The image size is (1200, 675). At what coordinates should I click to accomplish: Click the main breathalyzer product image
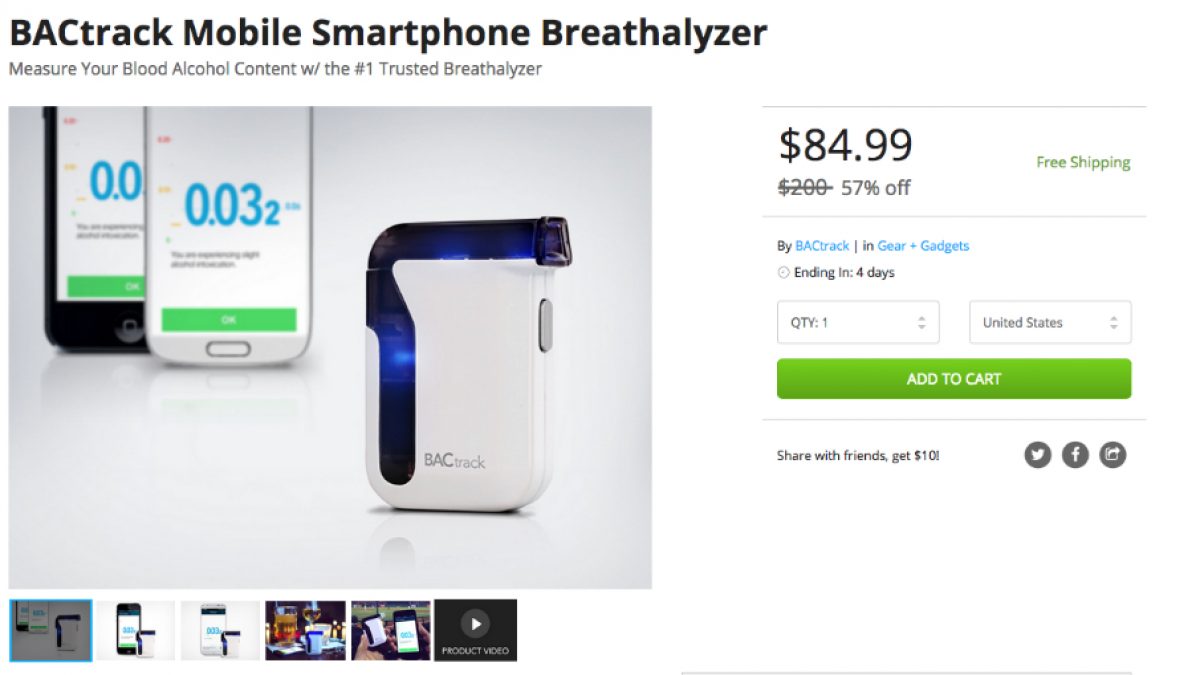pos(330,347)
